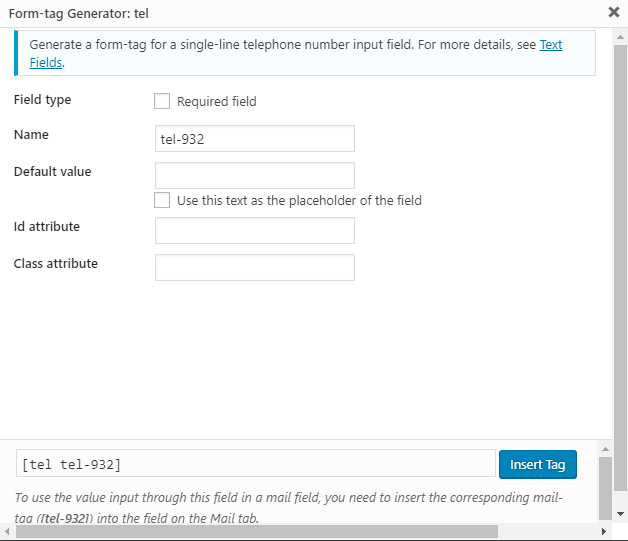This screenshot has height=541, width=628.
Task: Click the 'Required field' label text
Action: pos(217,101)
